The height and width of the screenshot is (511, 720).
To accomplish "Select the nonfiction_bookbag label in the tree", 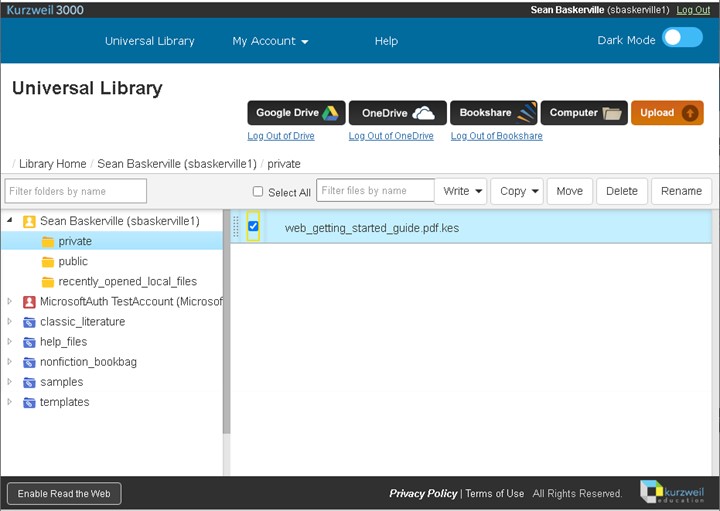I will (88, 362).
